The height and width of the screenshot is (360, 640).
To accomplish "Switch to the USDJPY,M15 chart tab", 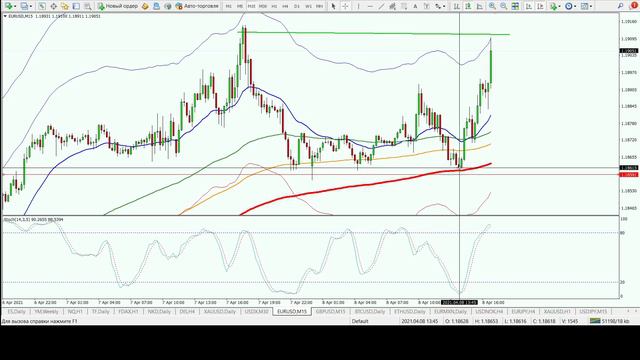I will pos(593,311).
